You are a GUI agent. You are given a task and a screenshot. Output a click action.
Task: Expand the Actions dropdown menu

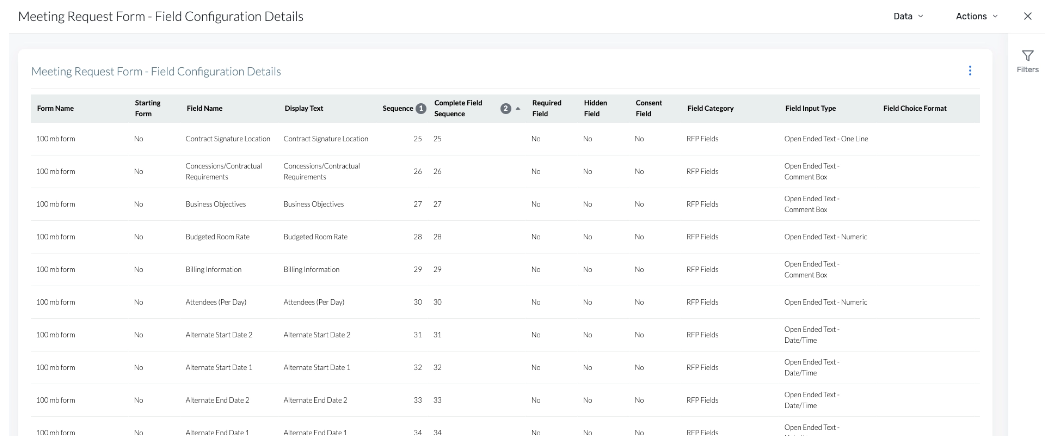[x=976, y=16]
